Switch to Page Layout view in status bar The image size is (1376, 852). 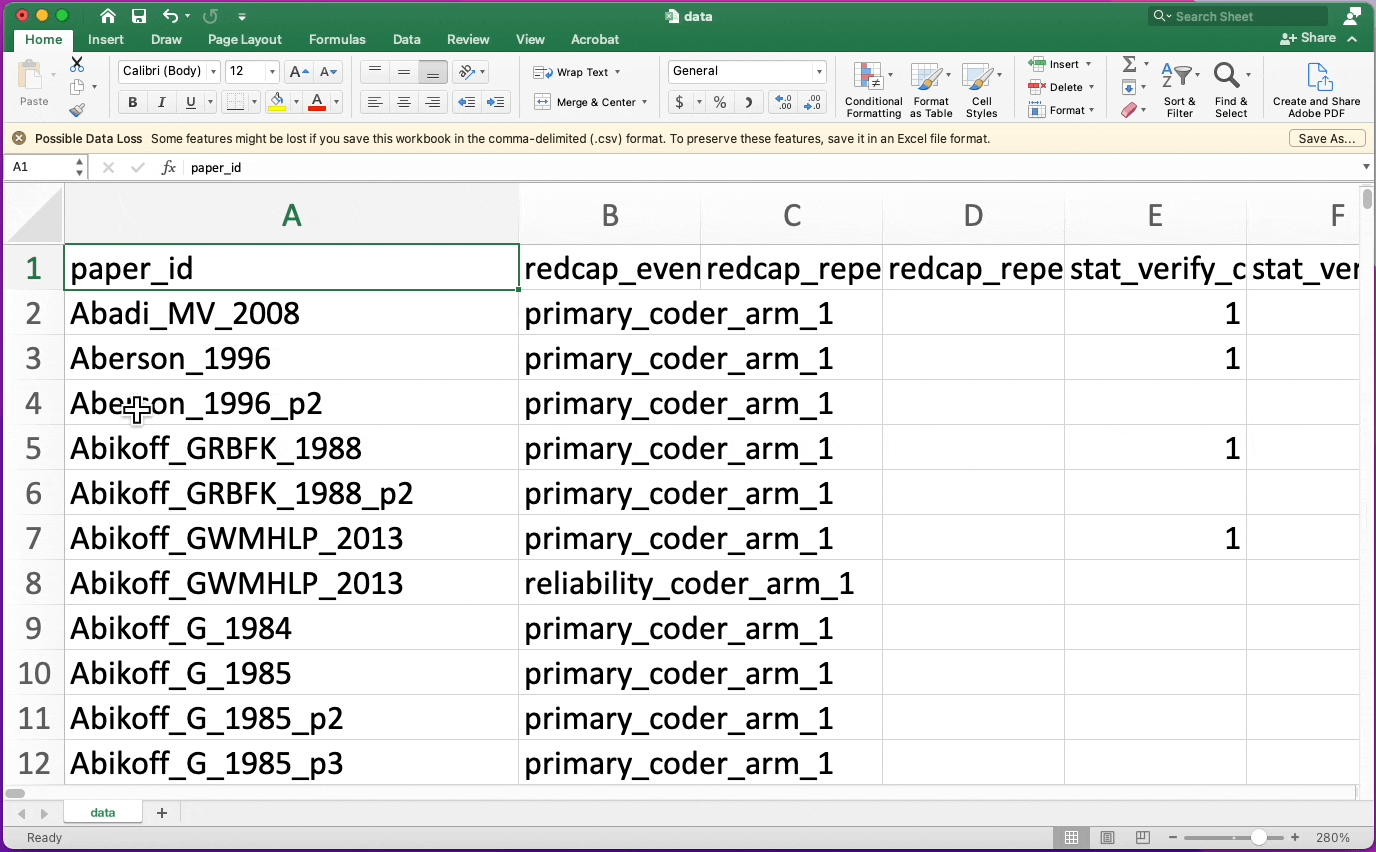pos(1107,837)
